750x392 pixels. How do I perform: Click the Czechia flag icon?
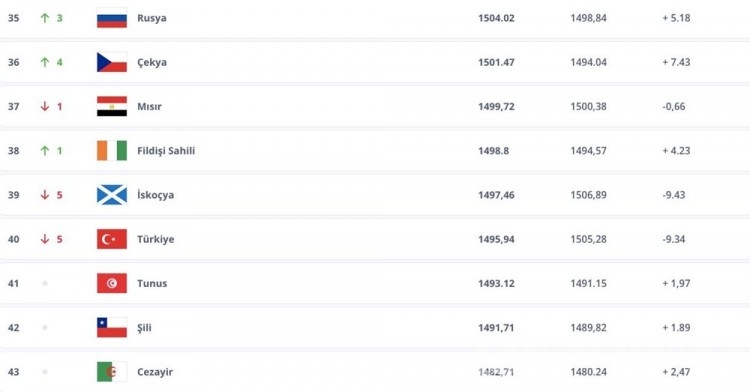coord(112,62)
